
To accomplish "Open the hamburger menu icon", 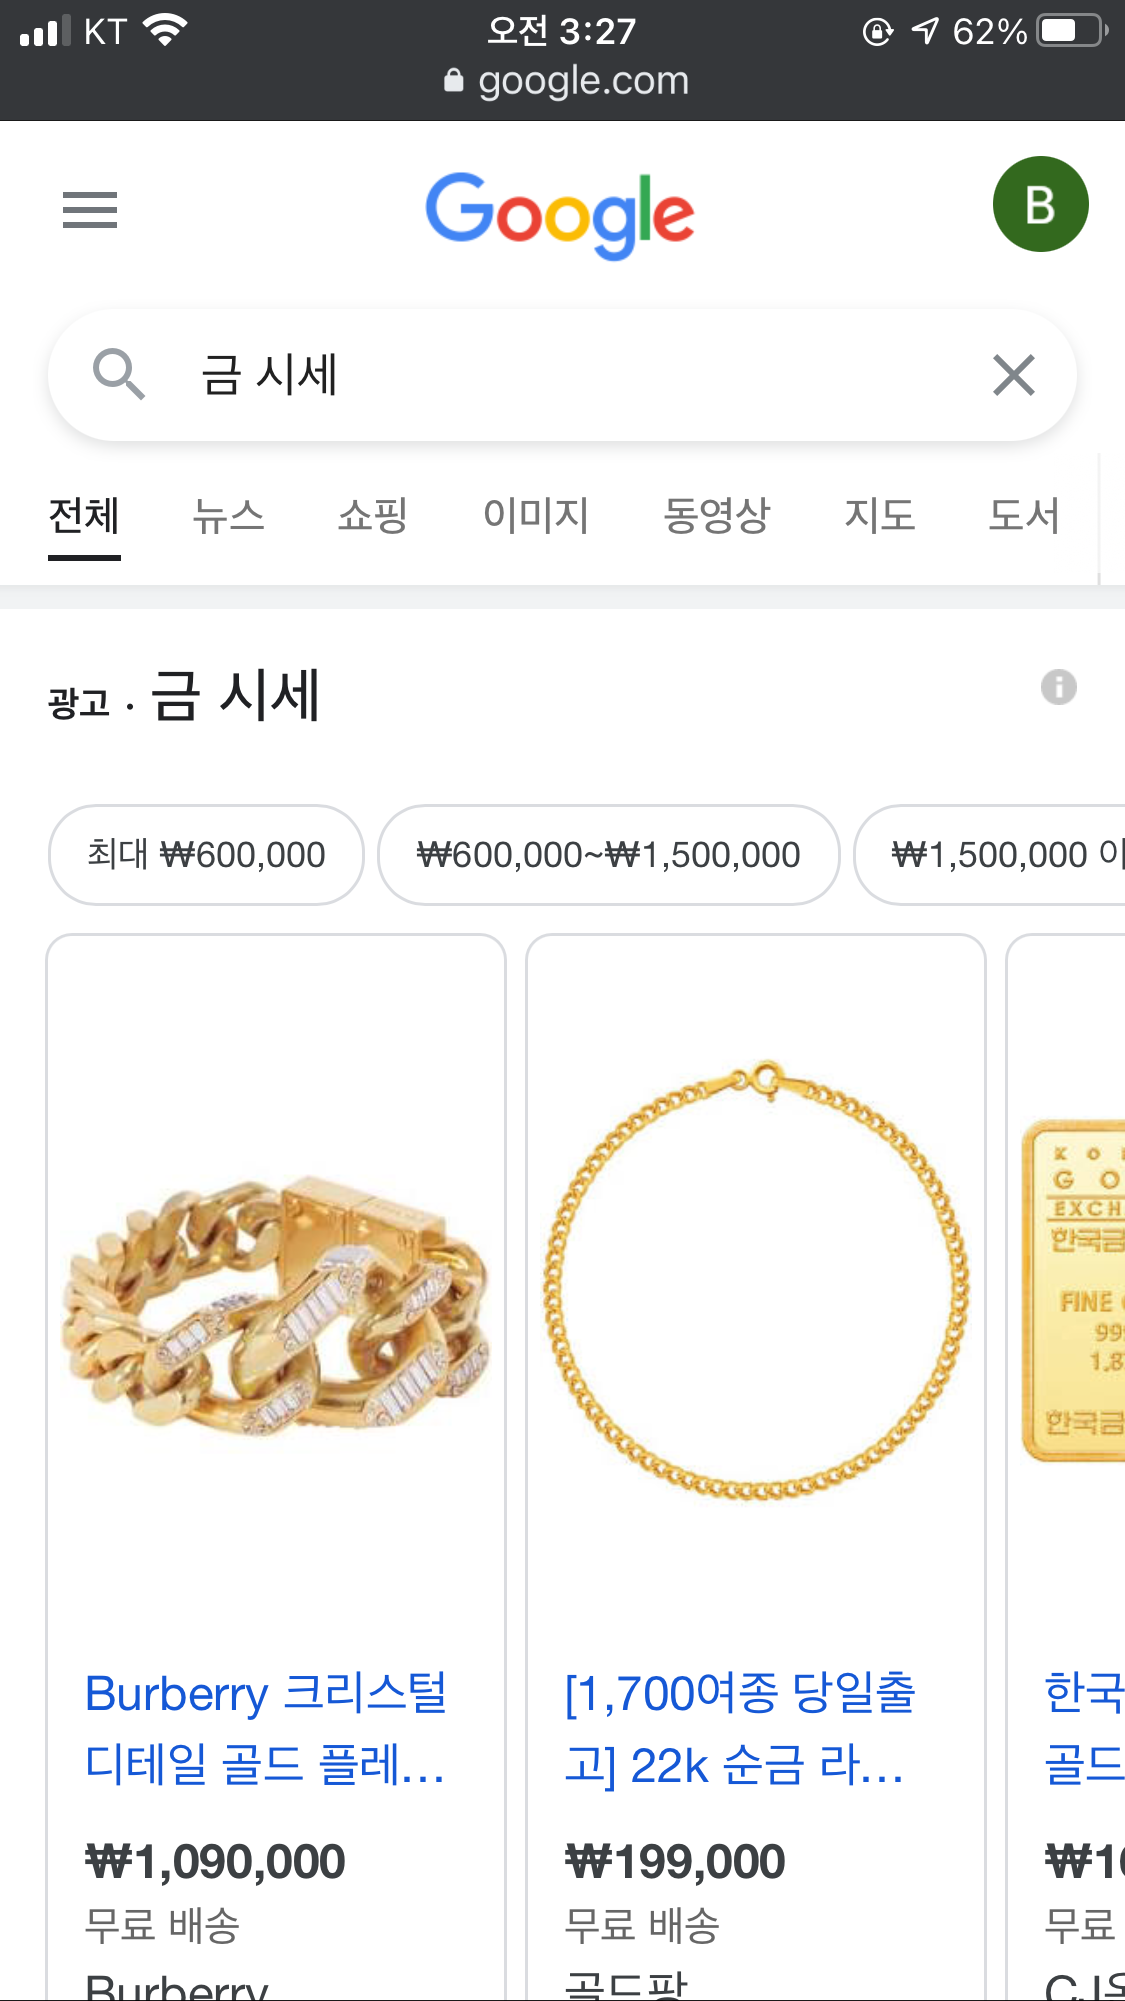I will [x=90, y=210].
